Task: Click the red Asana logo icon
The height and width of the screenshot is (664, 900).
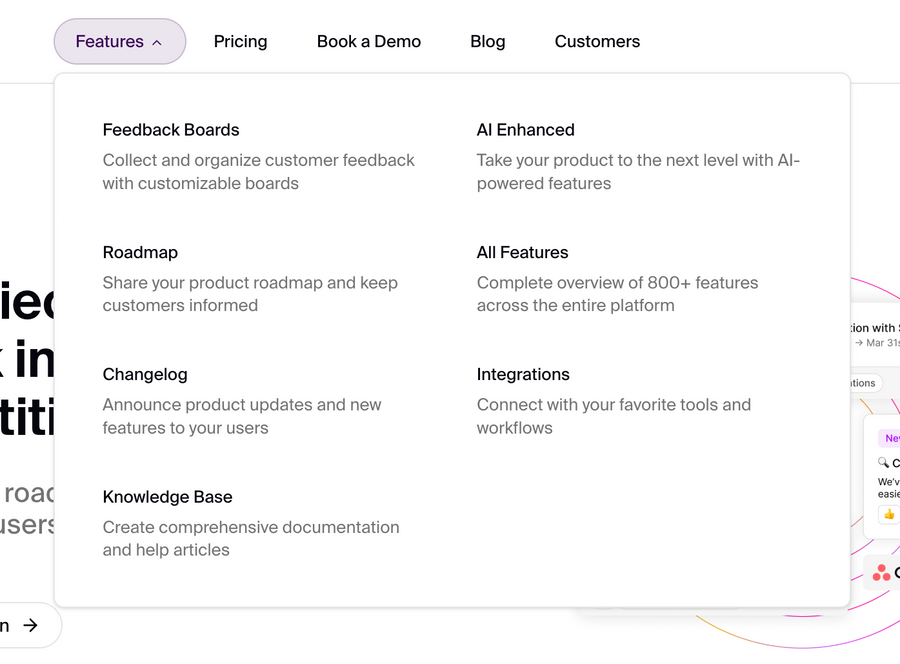Action: (881, 573)
